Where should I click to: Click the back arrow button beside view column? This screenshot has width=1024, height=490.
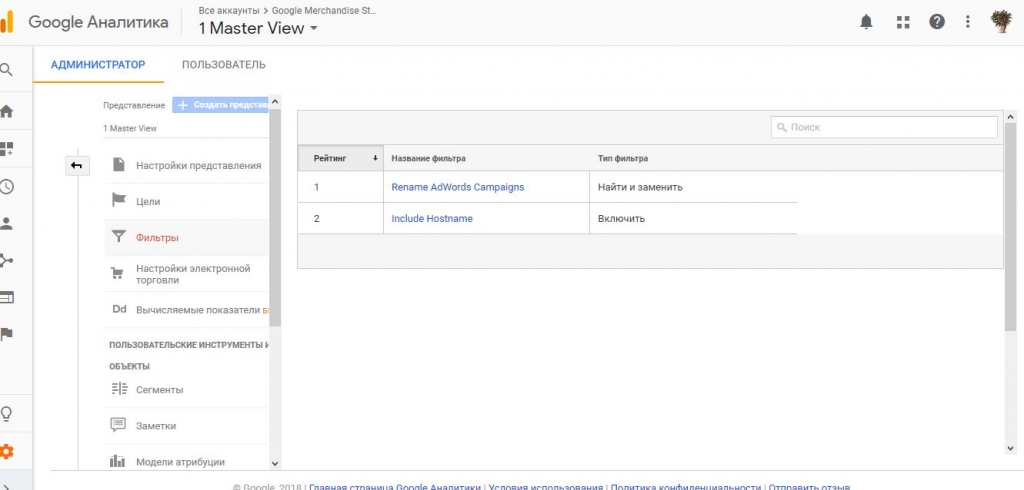(x=76, y=166)
